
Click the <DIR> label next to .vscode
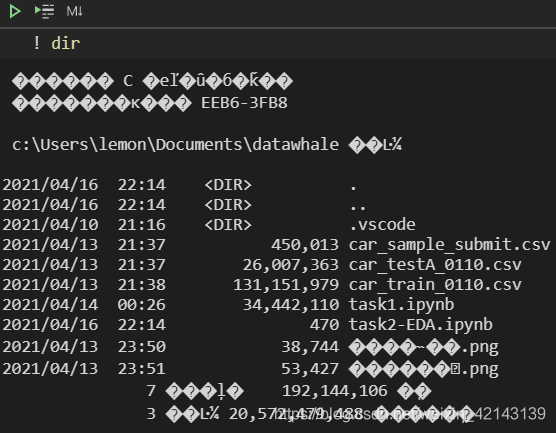tap(228, 224)
